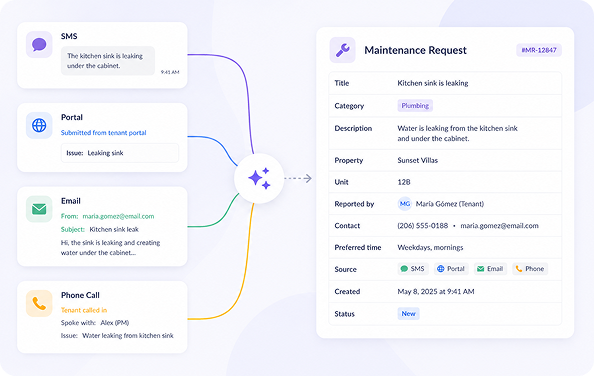Click the Plumbing category tag

tap(415, 106)
